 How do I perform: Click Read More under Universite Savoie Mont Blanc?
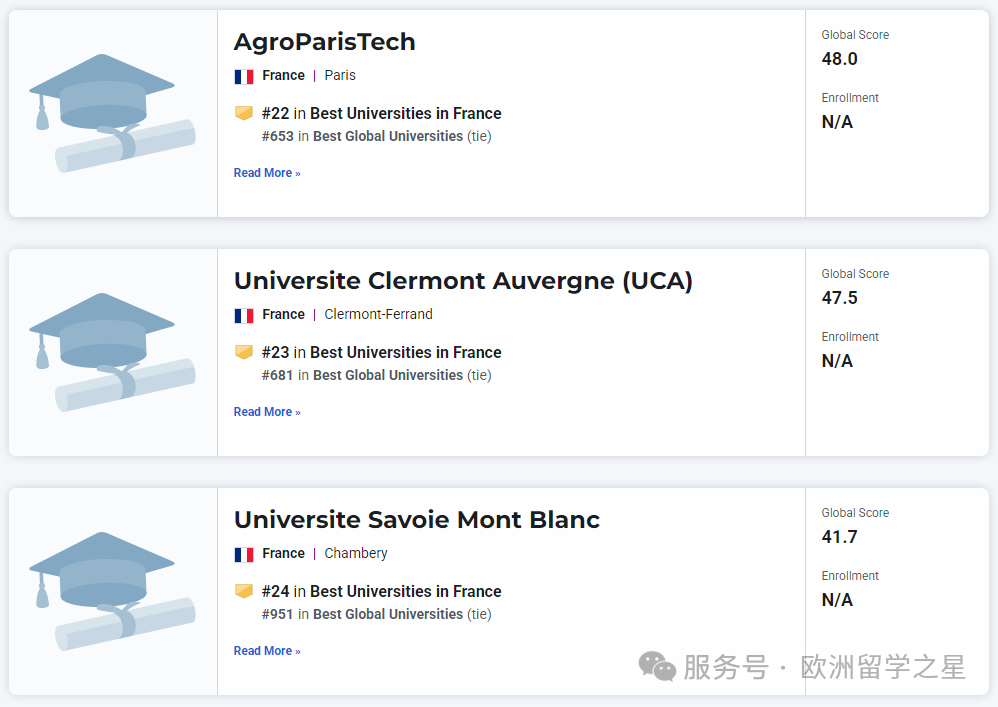267,651
